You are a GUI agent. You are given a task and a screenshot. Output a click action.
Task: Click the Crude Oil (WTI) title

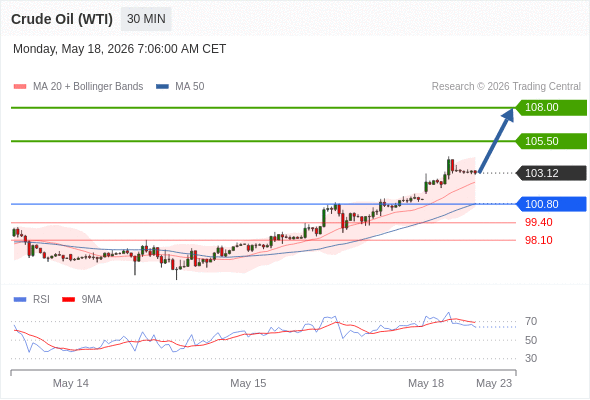pyautogui.click(x=62, y=19)
